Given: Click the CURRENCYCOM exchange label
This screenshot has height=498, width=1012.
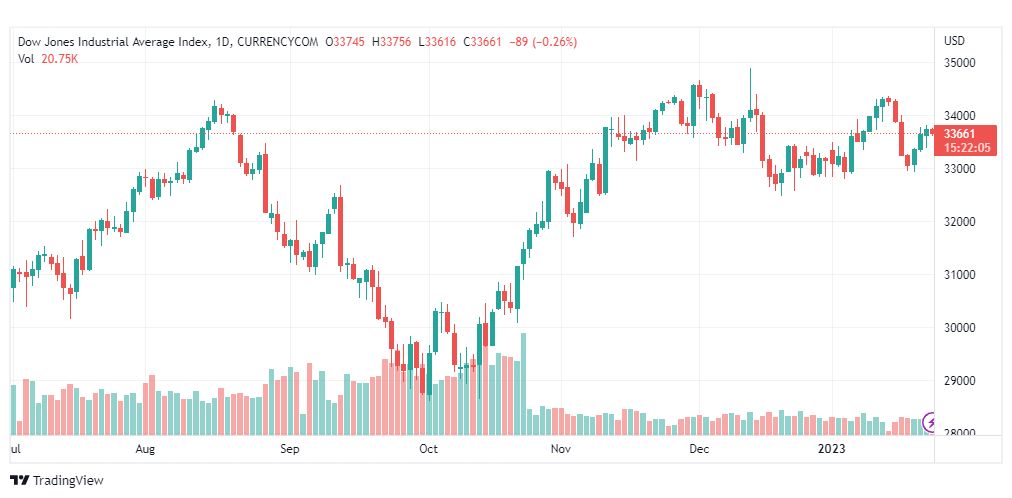Looking at the screenshot, I should pos(278,42).
